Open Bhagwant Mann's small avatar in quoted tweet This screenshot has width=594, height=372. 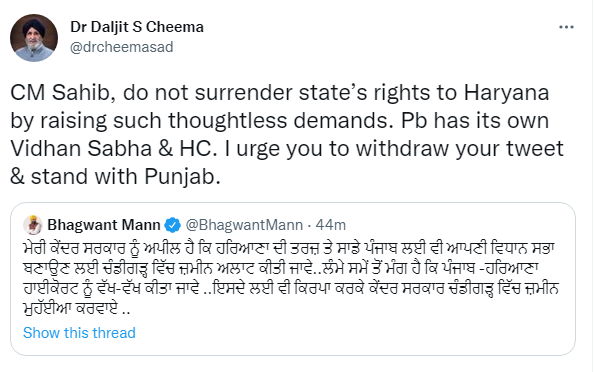click(x=33, y=225)
